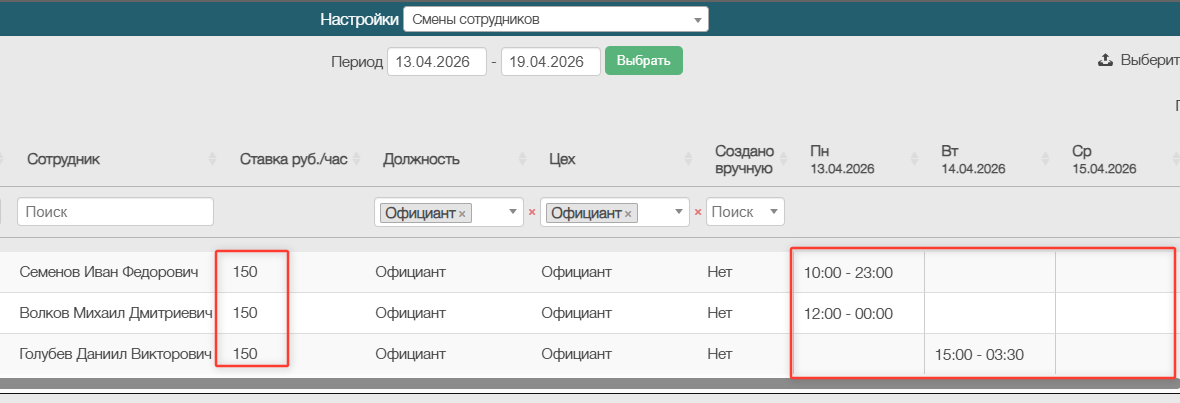Select employee Семенов Иван Федорович
Screen dimensions: 1180x403
click(109, 271)
